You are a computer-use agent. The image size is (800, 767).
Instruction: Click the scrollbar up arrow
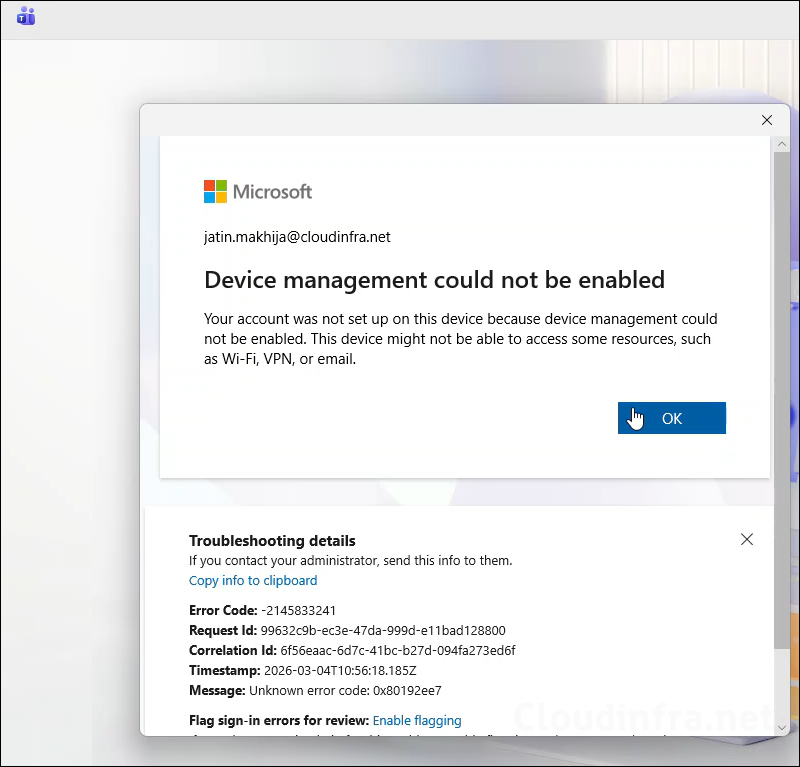783,143
